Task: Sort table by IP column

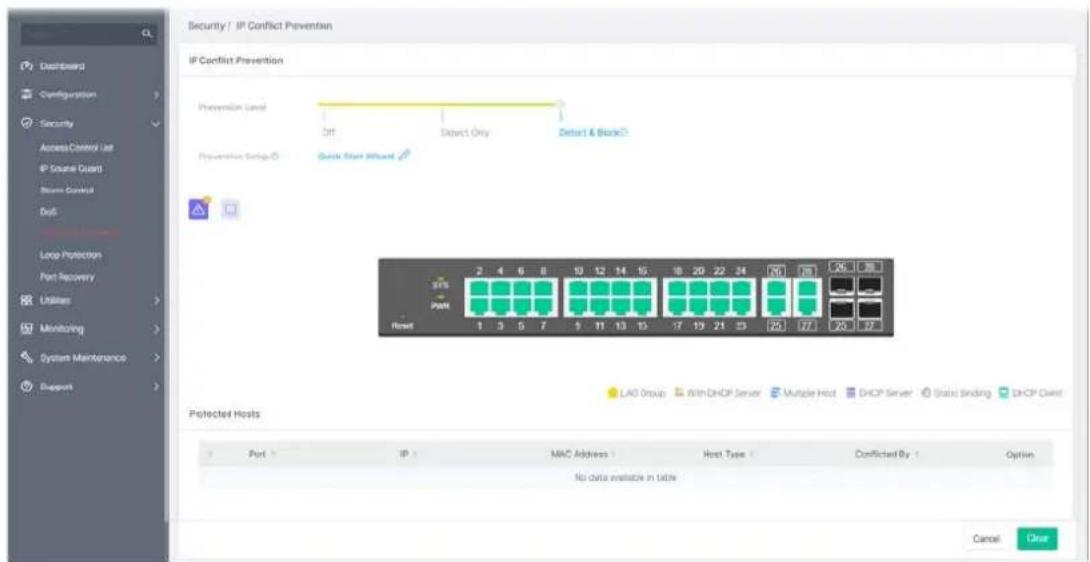Action: (x=408, y=454)
